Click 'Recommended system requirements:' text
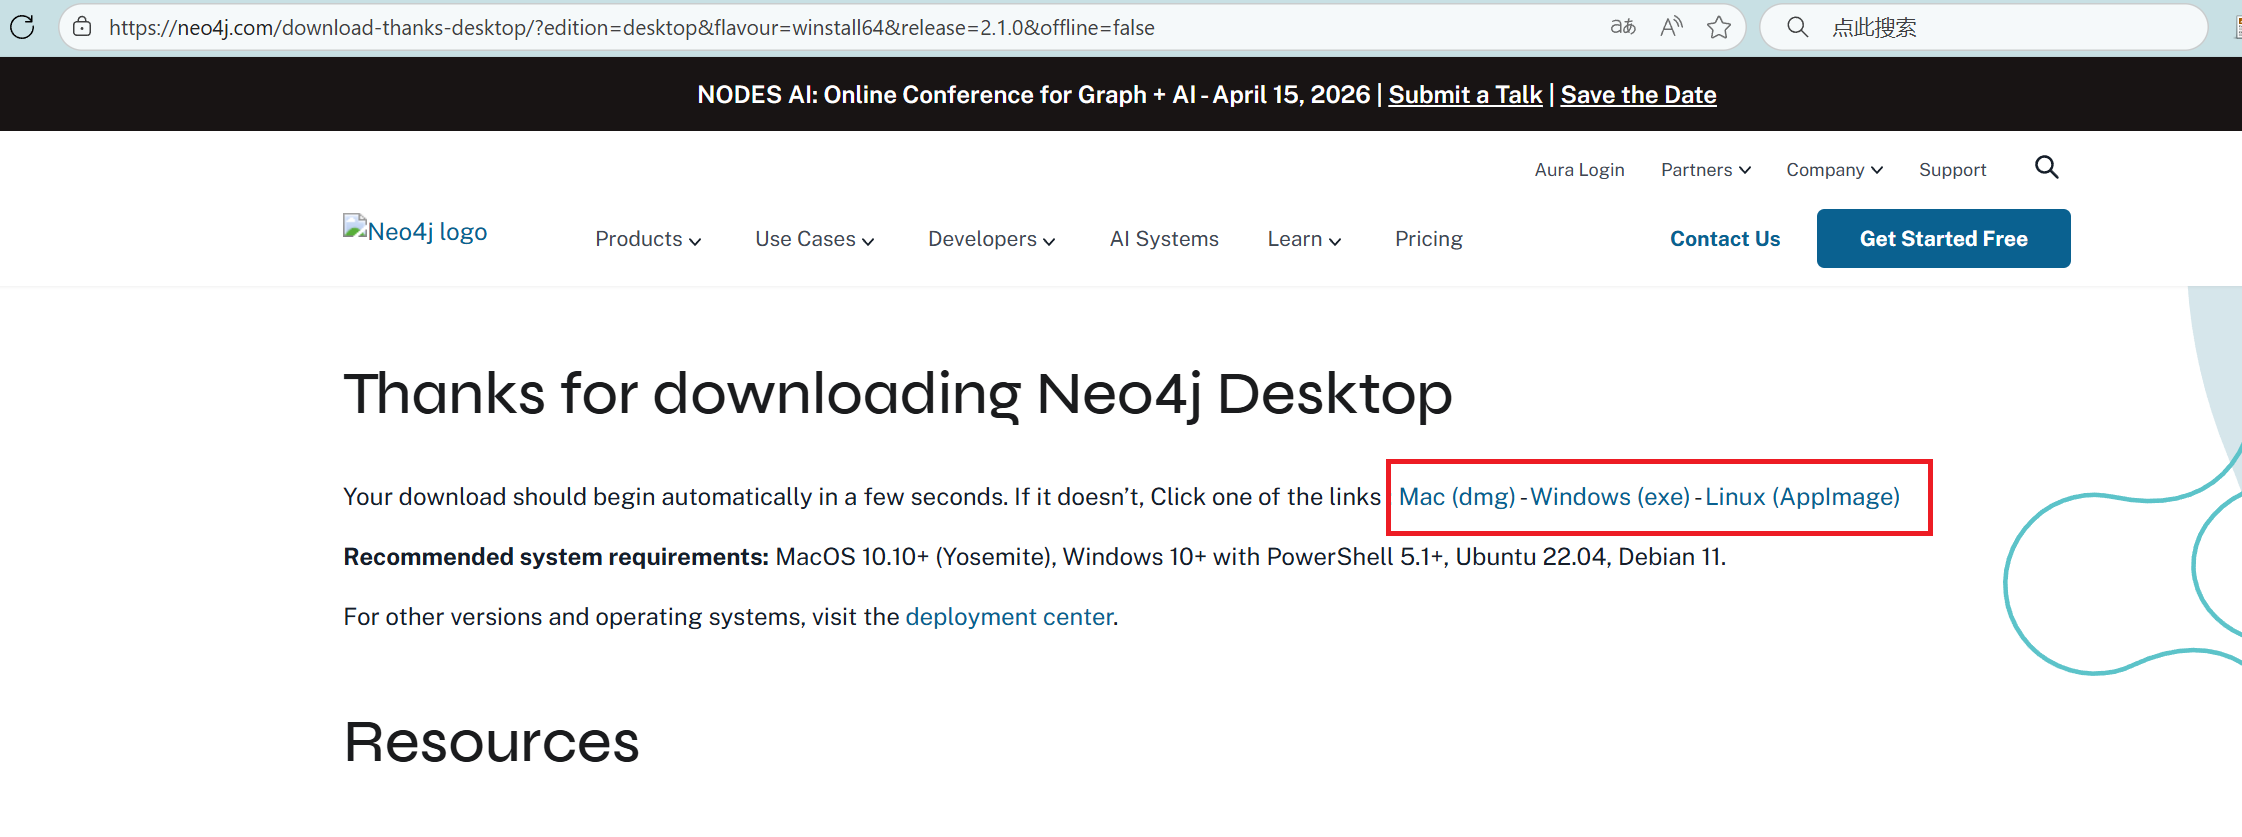The image size is (2242, 837). point(556,557)
